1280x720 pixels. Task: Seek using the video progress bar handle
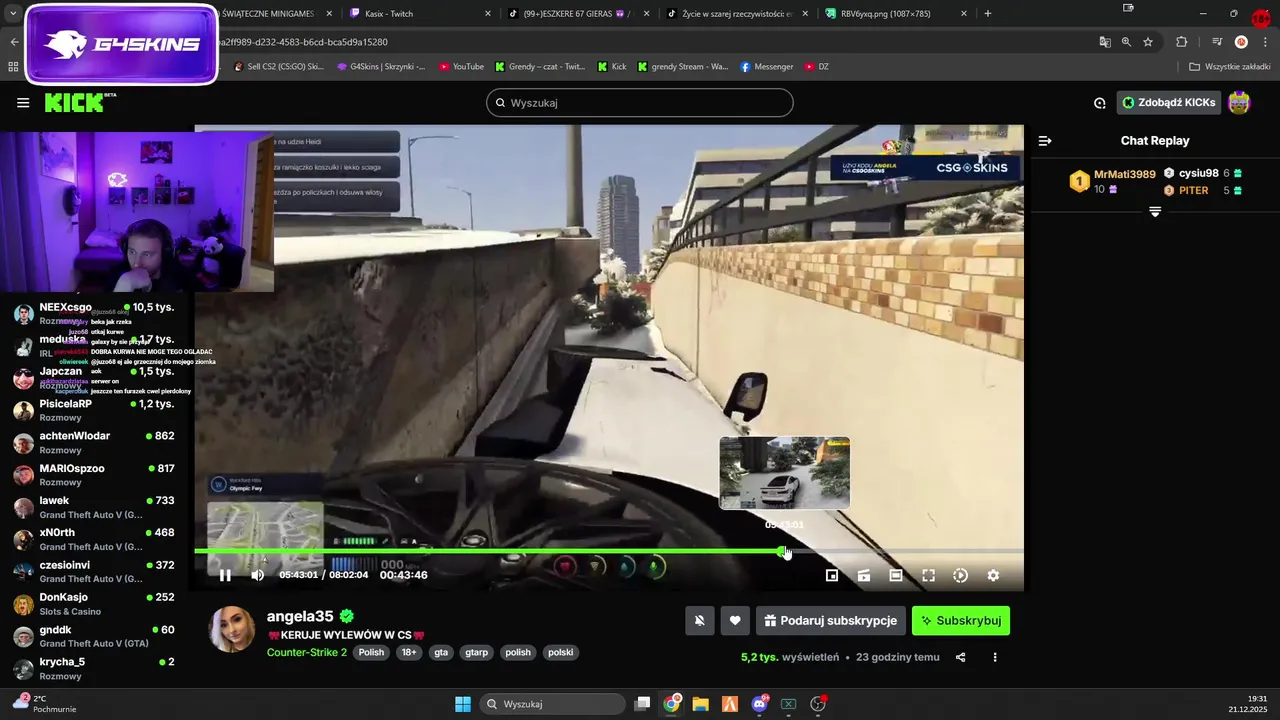pos(782,551)
